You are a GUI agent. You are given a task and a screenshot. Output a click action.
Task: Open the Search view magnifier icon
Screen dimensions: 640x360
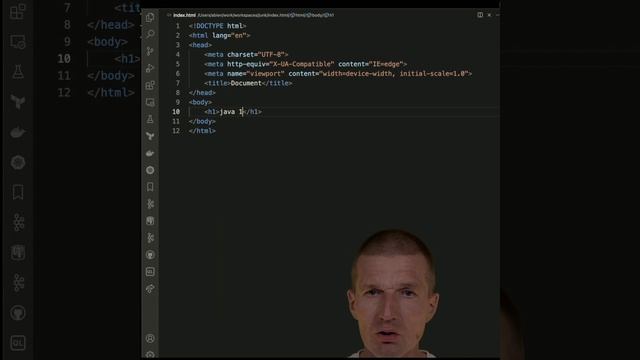pos(150,34)
